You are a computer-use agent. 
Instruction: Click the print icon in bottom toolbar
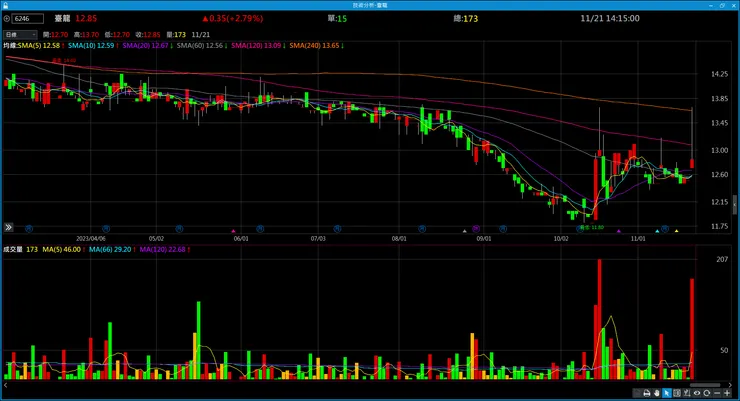point(647,393)
